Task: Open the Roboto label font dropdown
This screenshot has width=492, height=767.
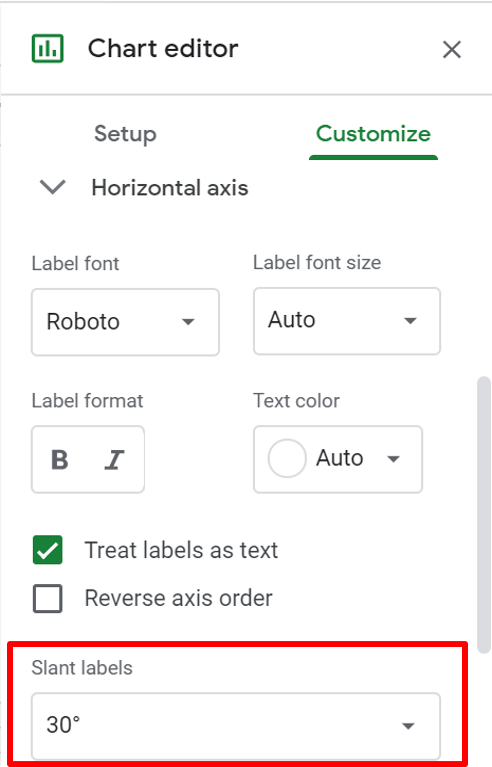Action: pos(125,322)
